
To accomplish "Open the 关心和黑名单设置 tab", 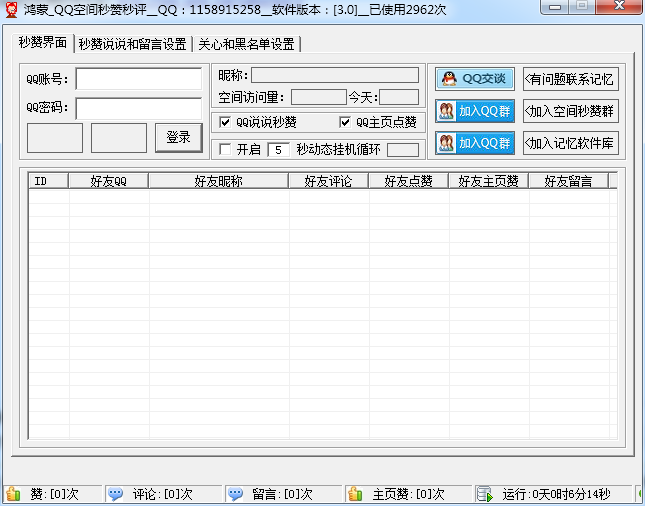I will point(245,44).
